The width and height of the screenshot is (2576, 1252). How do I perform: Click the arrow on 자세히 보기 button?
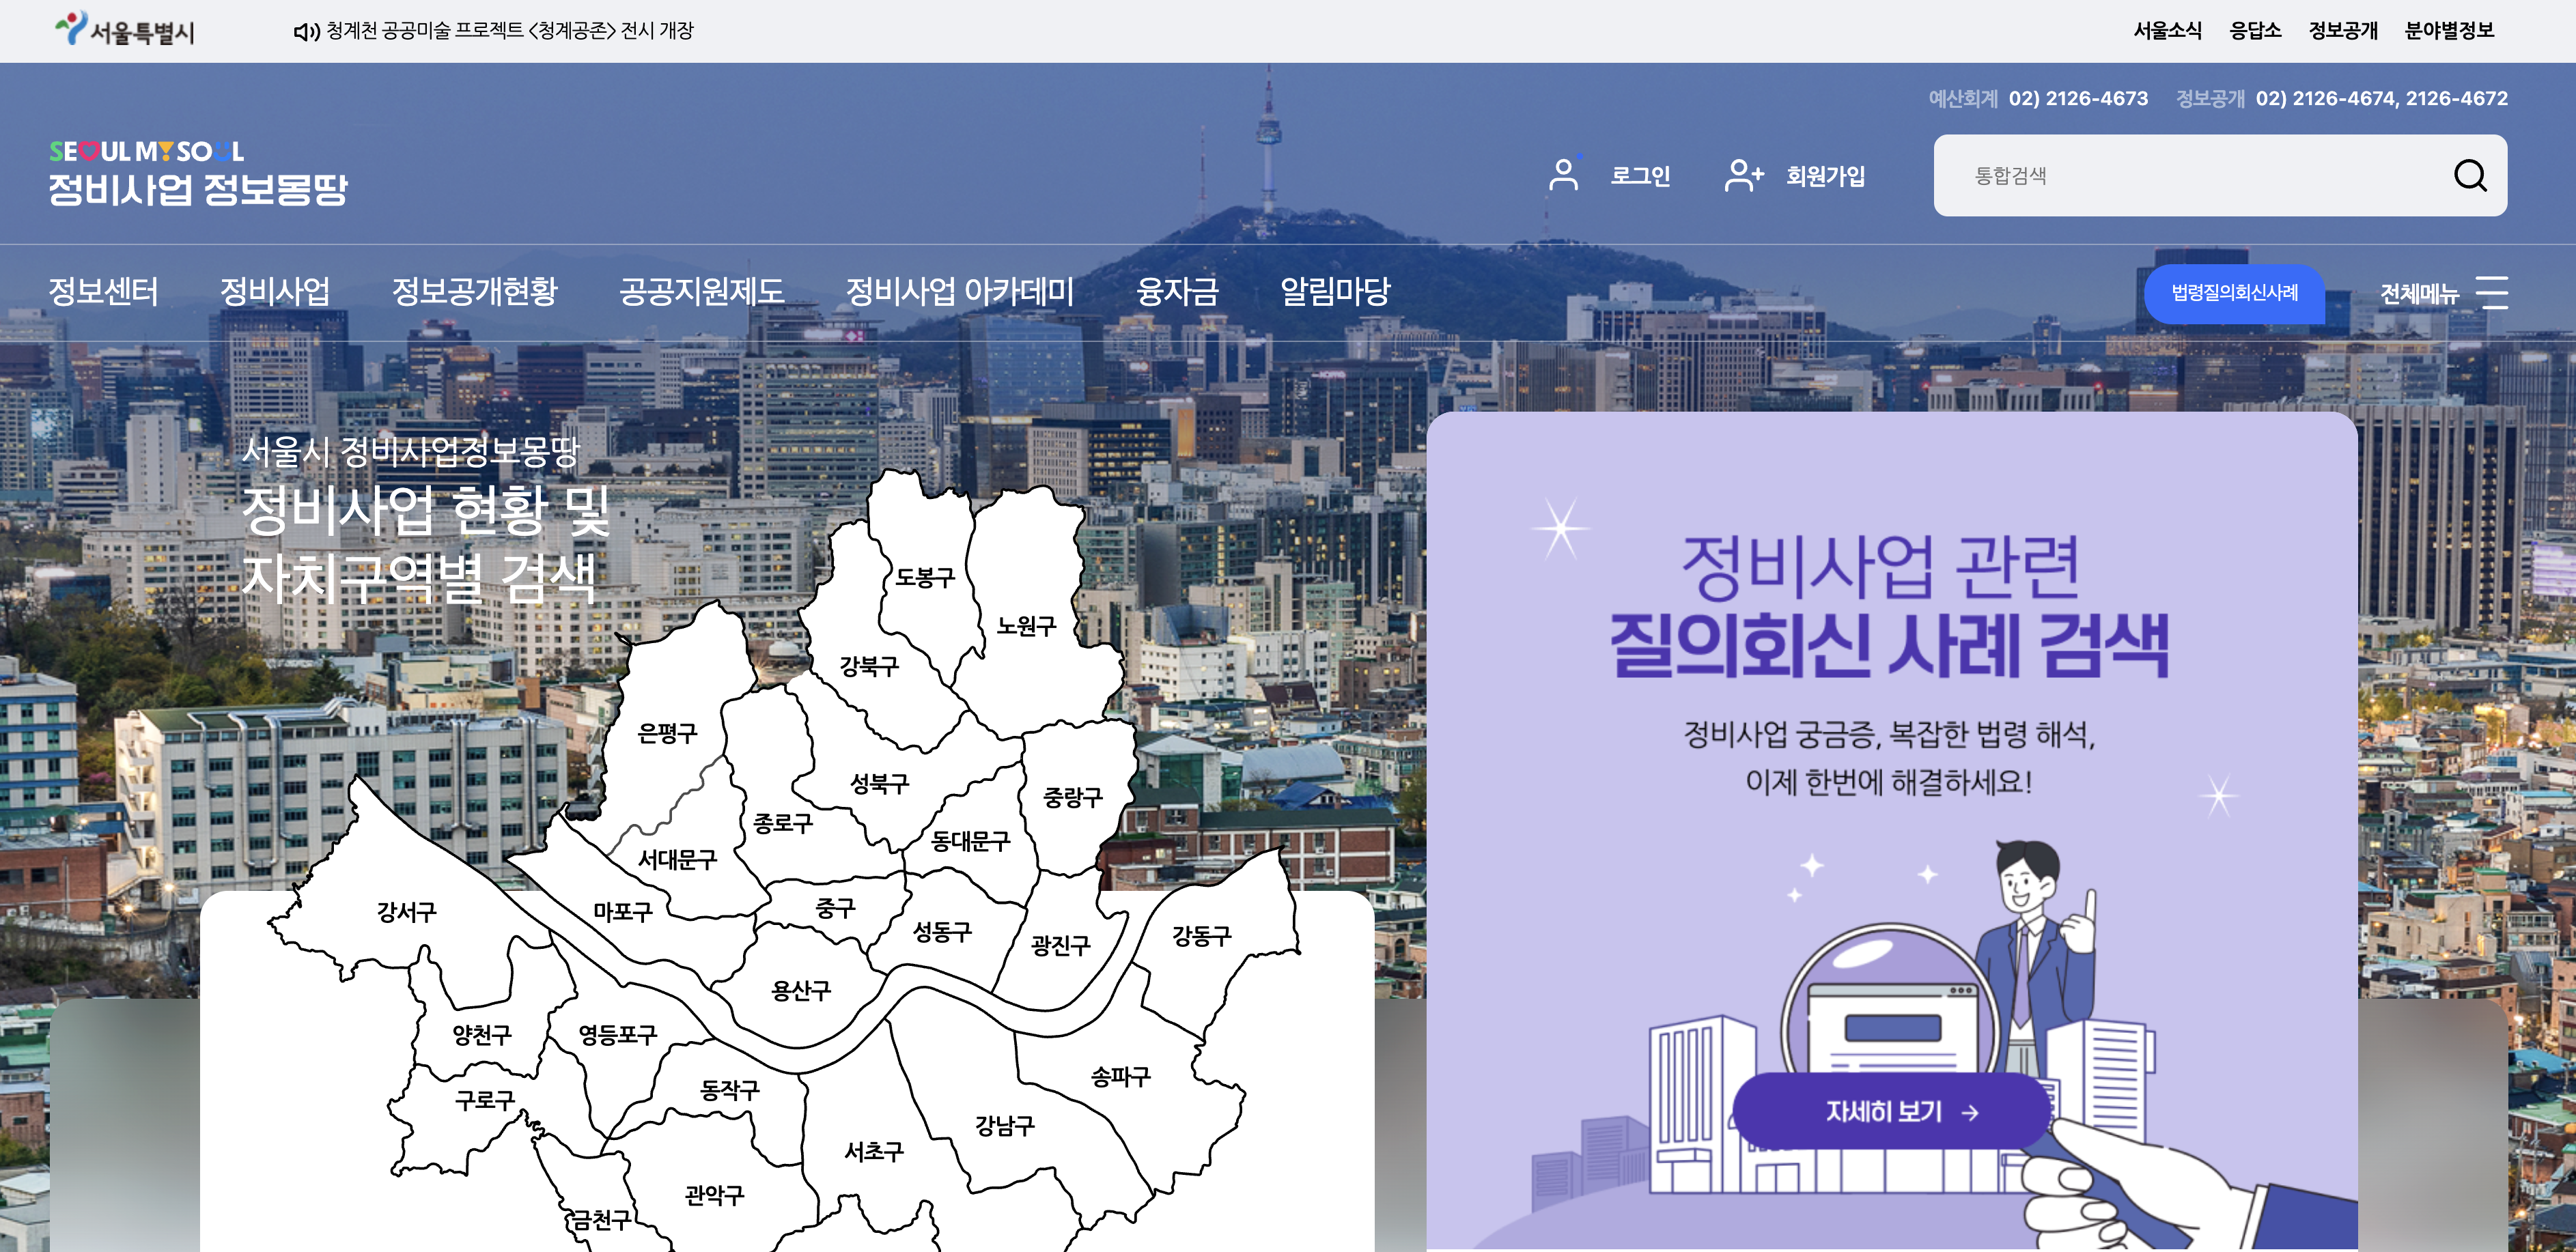click(x=1970, y=1112)
